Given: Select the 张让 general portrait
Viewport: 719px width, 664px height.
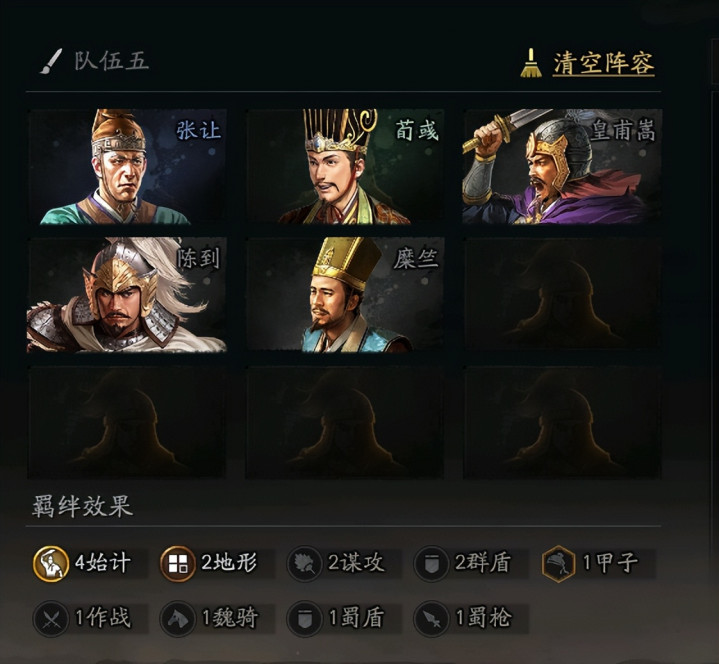Looking at the screenshot, I should tap(127, 166).
